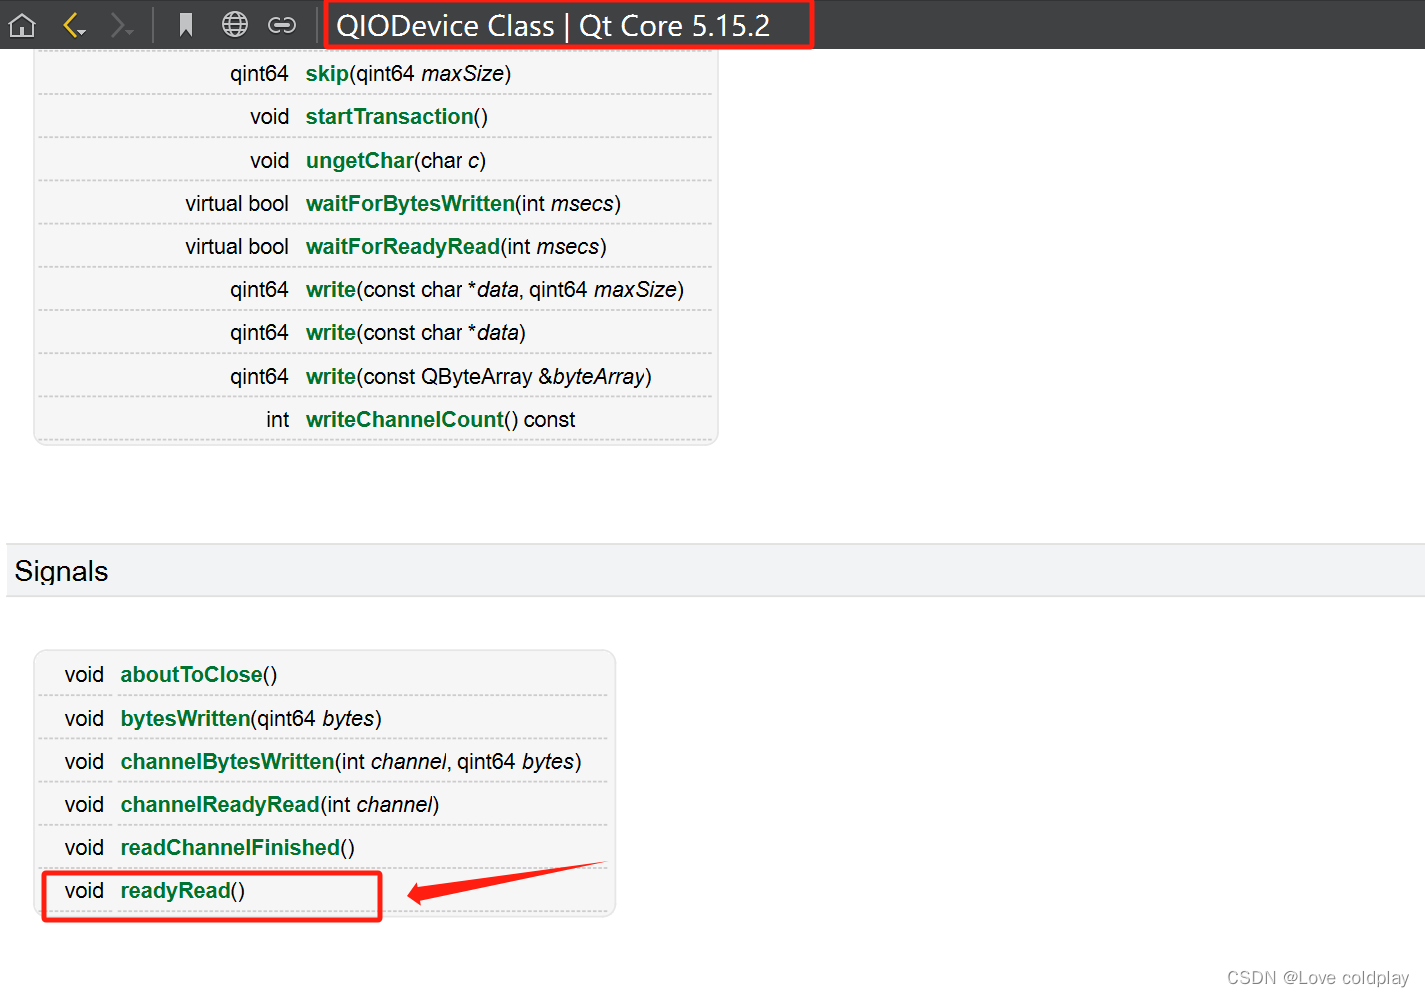This screenshot has height=997, width=1425.
Task: Copy the link to this help page
Action: click(x=282, y=25)
